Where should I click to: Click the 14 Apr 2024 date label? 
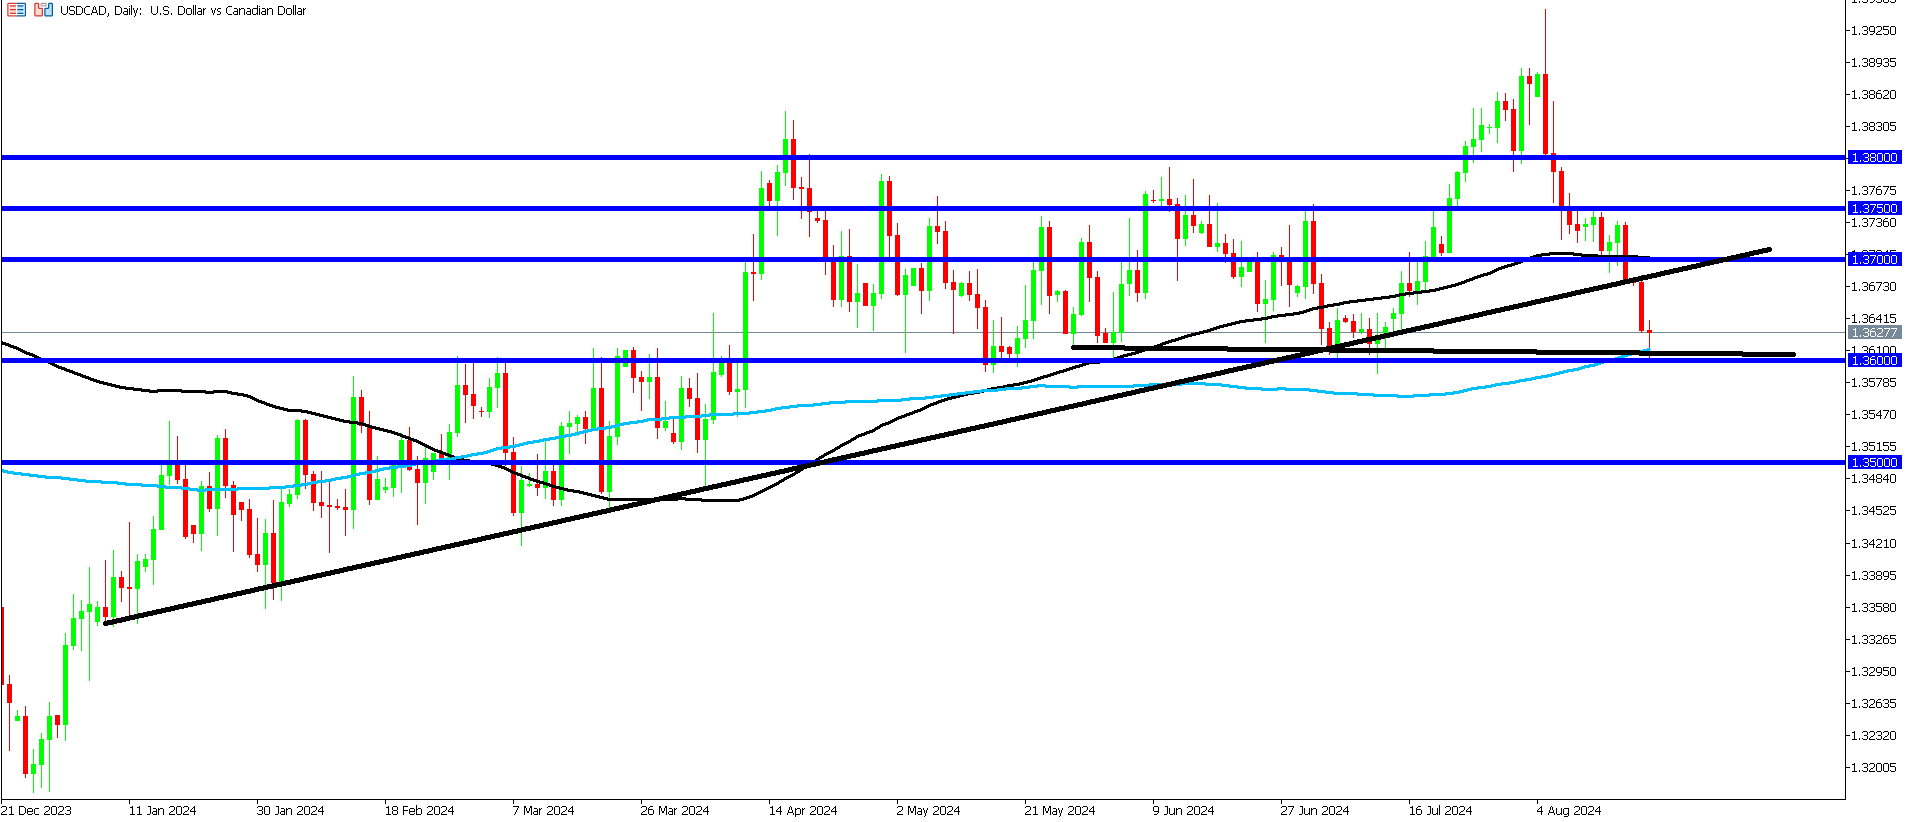click(x=803, y=811)
